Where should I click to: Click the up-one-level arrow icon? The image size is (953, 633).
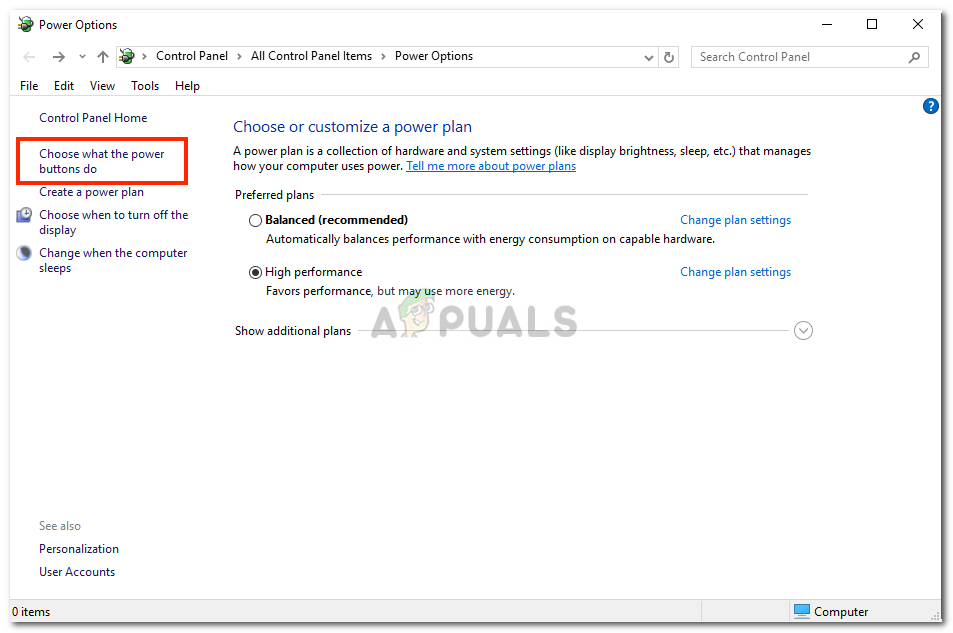102,57
